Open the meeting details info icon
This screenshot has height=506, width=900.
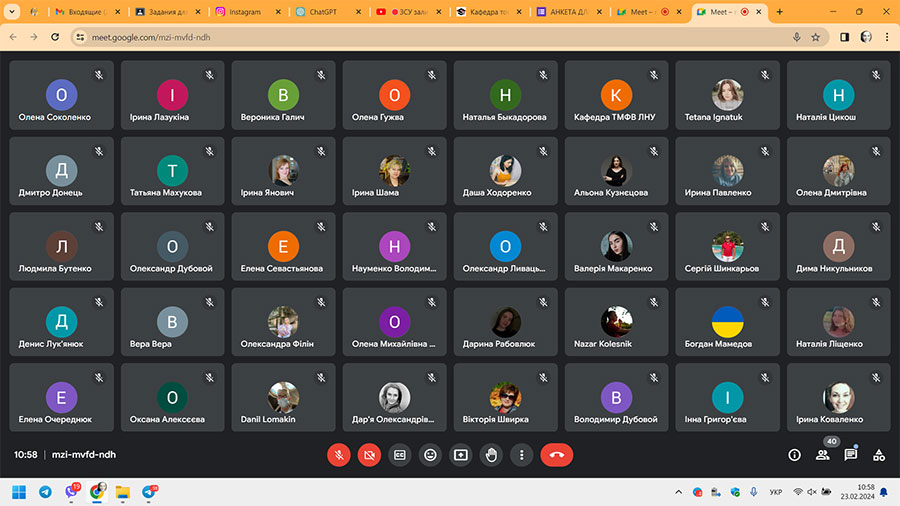point(794,455)
